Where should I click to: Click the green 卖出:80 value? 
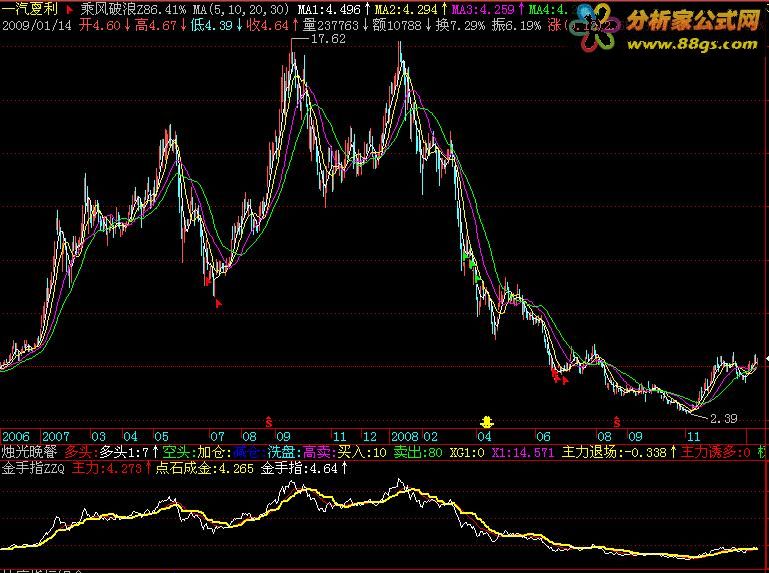pos(418,452)
